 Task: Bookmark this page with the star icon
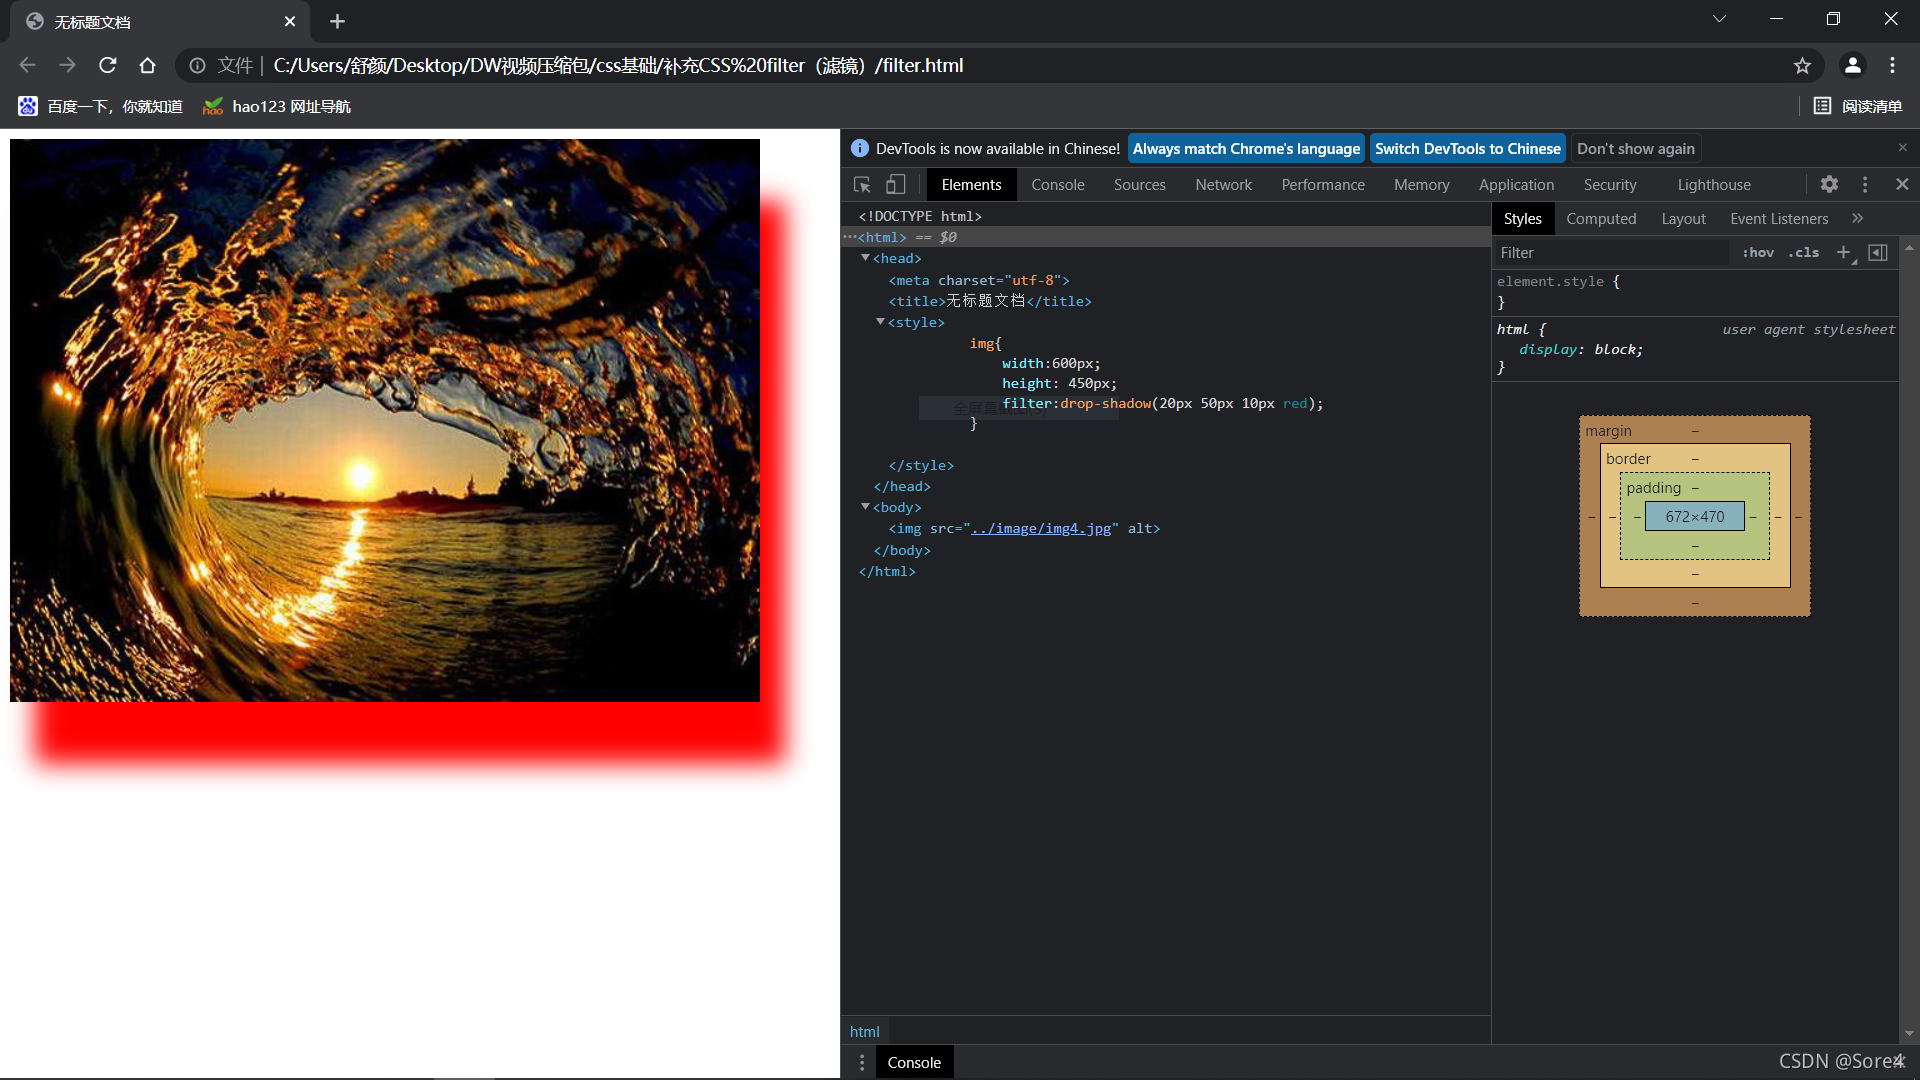click(1802, 66)
